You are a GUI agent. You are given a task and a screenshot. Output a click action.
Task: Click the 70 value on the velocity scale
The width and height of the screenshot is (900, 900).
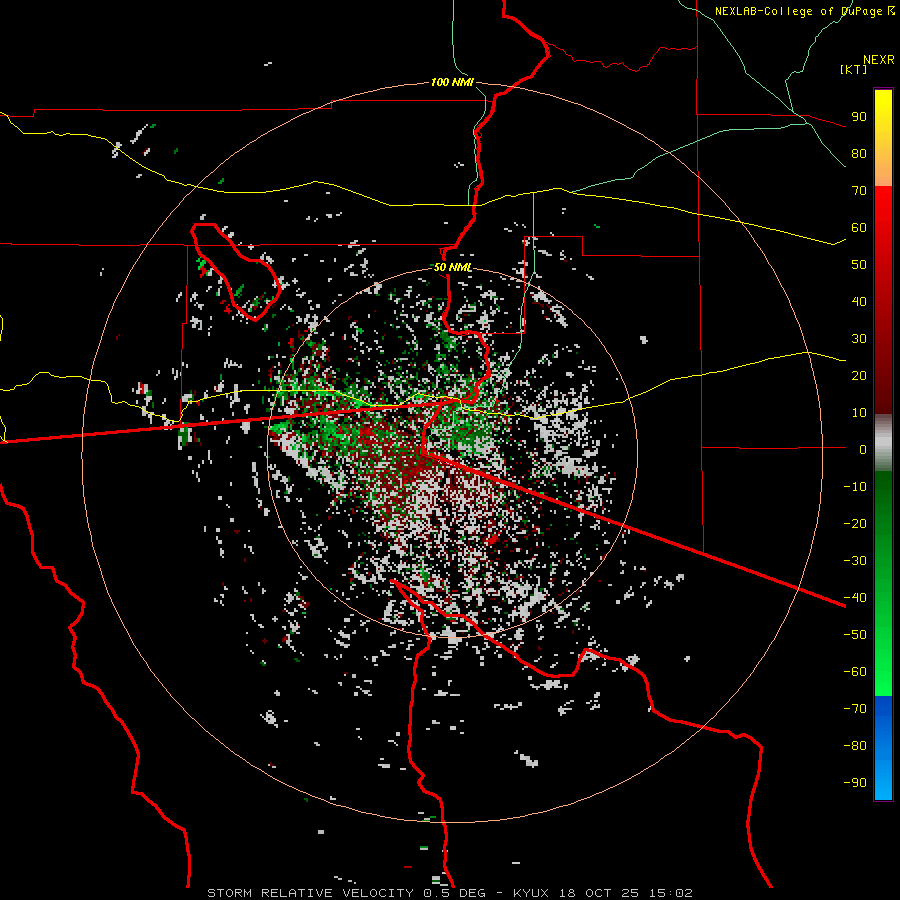859,191
